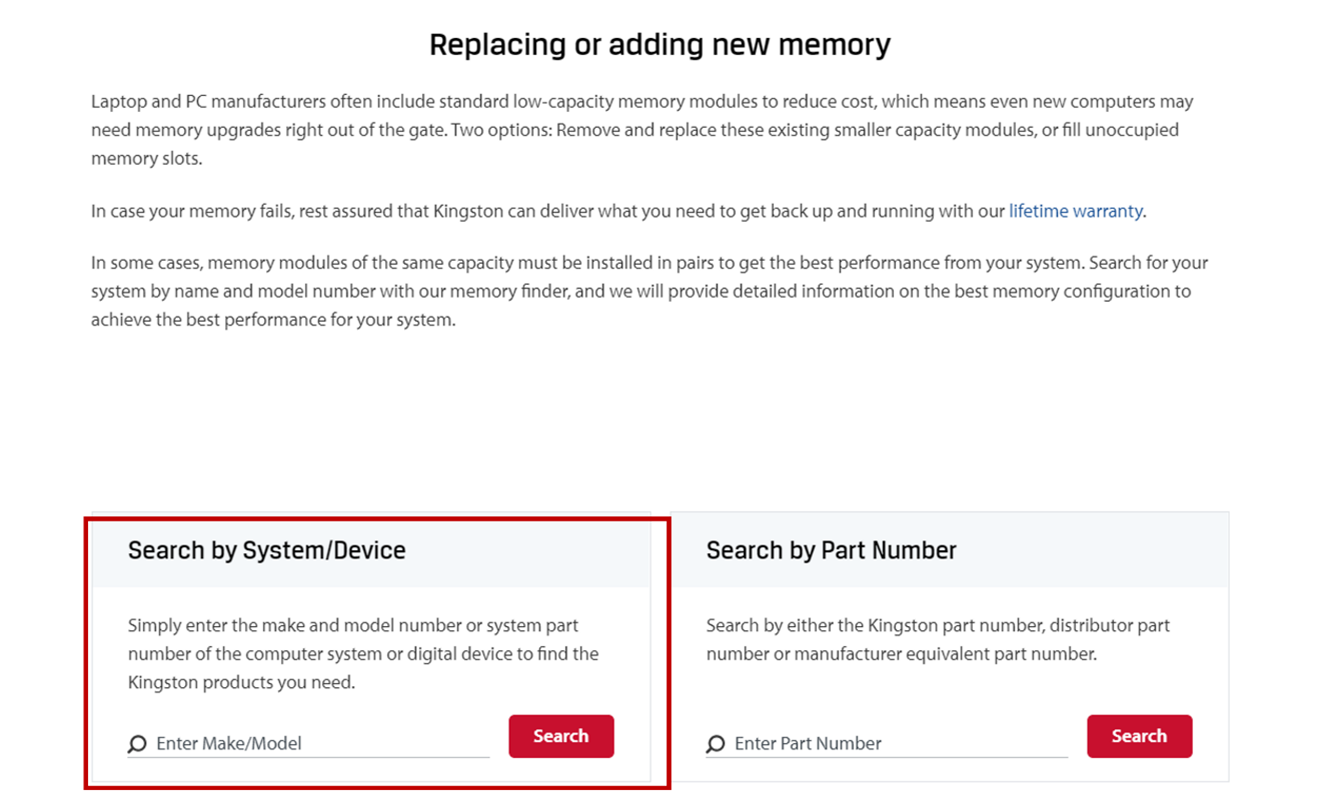Open the lifetime warranty link
1338x797 pixels.
click(1075, 211)
